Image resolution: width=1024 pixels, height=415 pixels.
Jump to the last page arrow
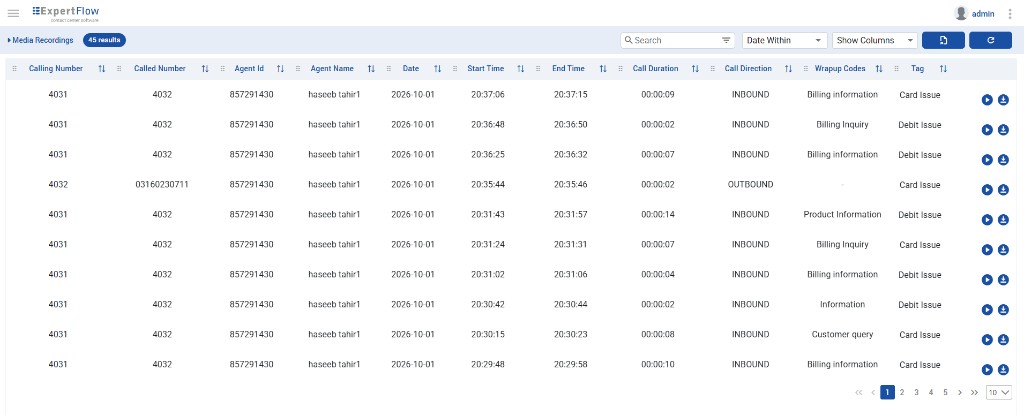[x=974, y=392]
